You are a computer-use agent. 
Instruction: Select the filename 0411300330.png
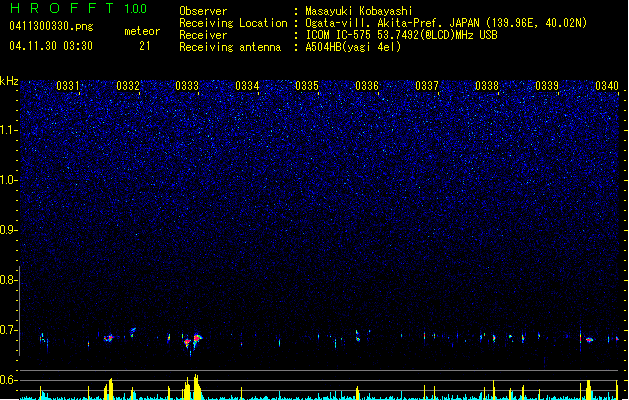(x=51, y=26)
